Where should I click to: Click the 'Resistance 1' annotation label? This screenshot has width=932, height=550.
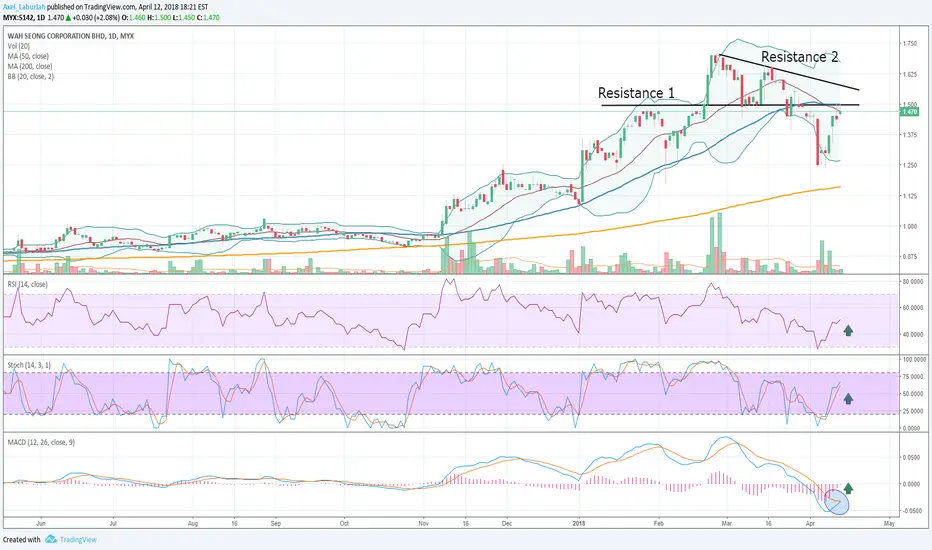click(x=637, y=93)
